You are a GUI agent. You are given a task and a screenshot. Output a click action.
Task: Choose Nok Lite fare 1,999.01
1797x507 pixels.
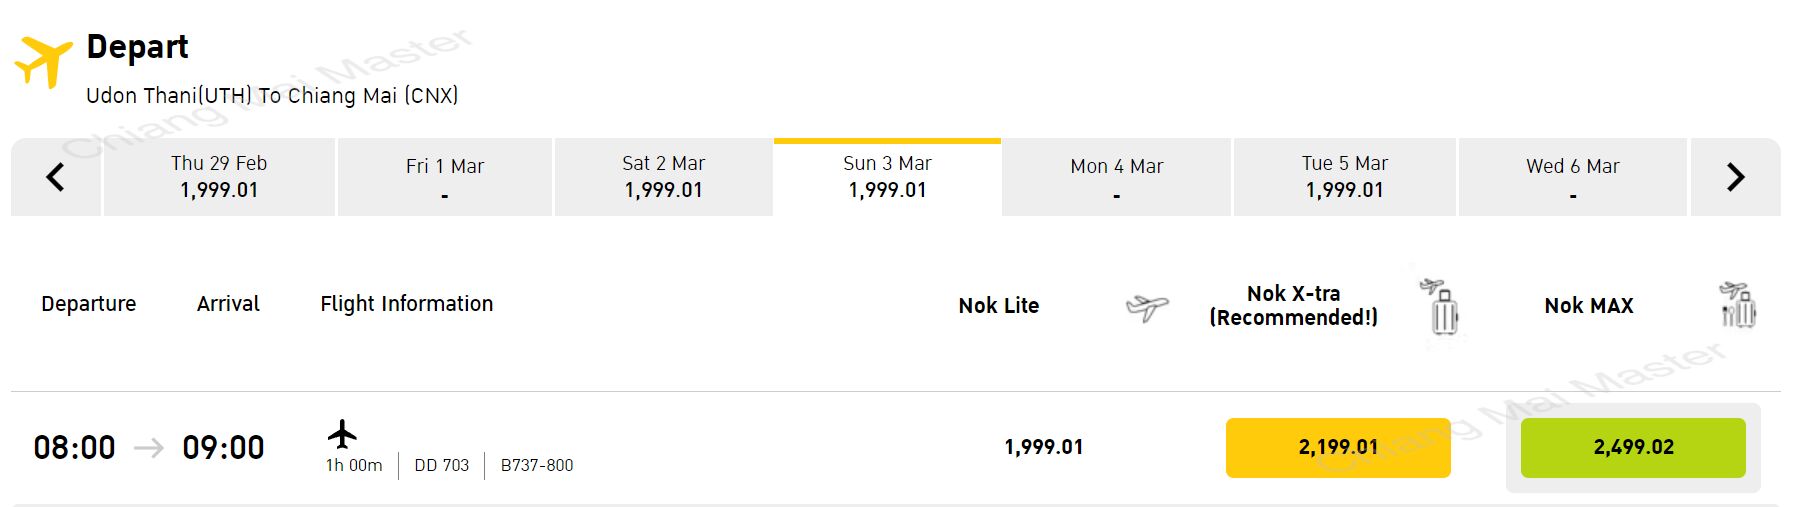pyautogui.click(x=1044, y=447)
